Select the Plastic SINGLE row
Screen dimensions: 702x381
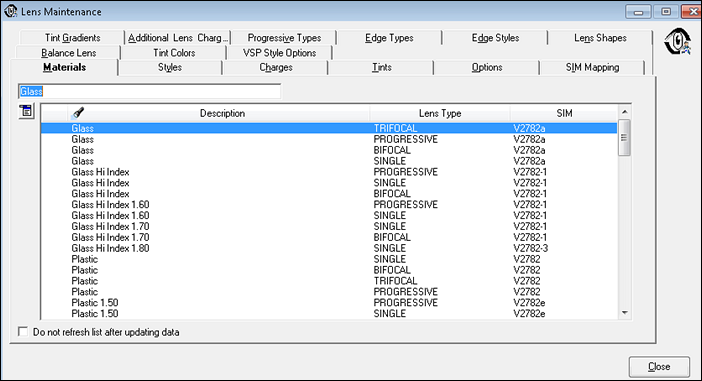[x=329, y=259]
